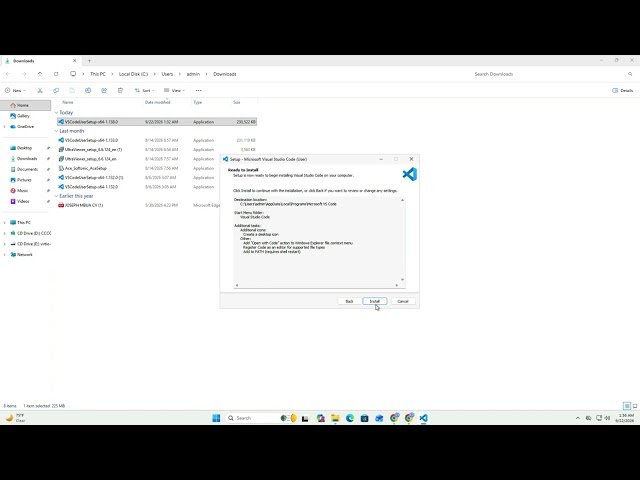Click the Share icon in Explorer toolbar
The image size is (640, 480).
pyautogui.click(x=104, y=90)
